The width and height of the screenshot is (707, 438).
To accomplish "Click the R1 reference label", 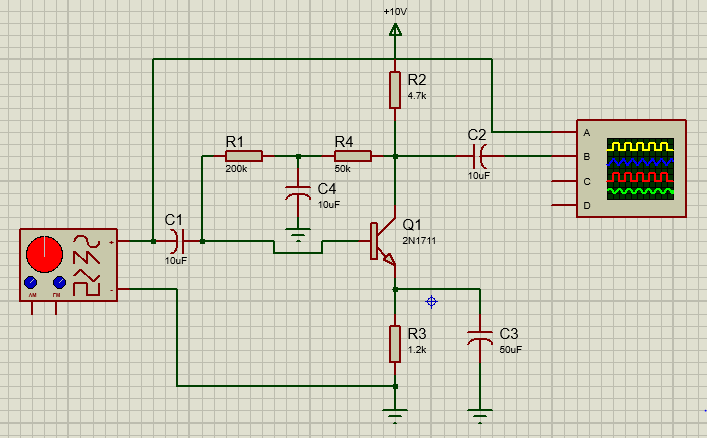I will pyautogui.click(x=234, y=142).
